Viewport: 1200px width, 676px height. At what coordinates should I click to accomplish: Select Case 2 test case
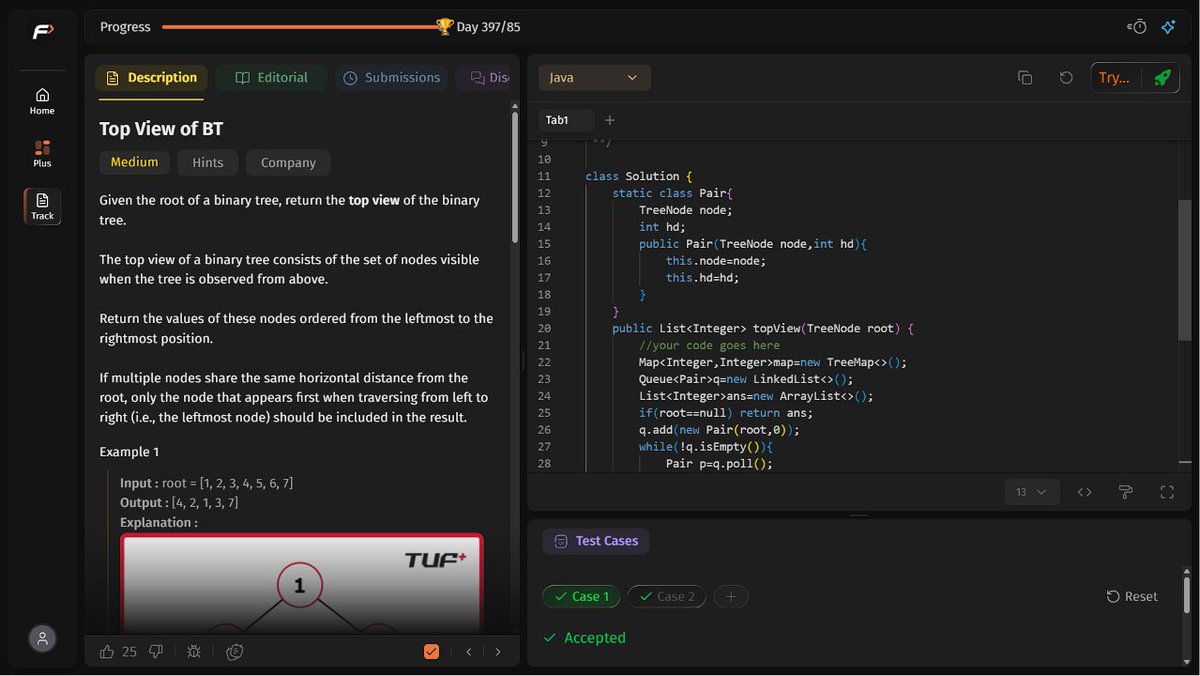pyautogui.click(x=667, y=596)
